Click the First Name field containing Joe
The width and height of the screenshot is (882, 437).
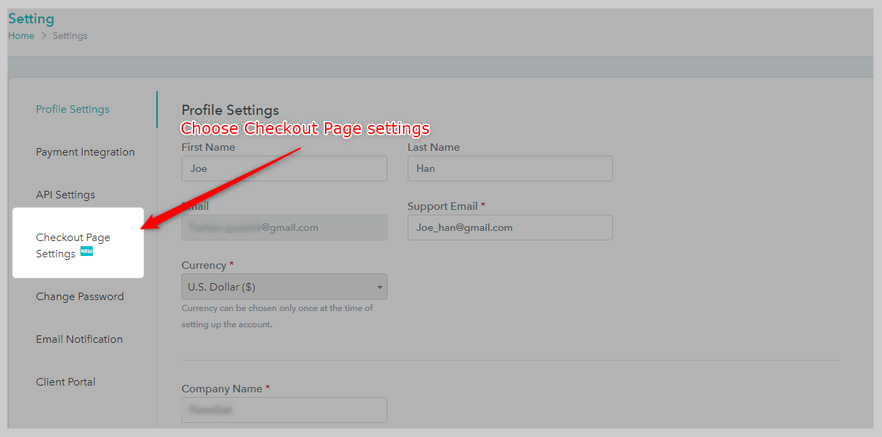point(284,168)
